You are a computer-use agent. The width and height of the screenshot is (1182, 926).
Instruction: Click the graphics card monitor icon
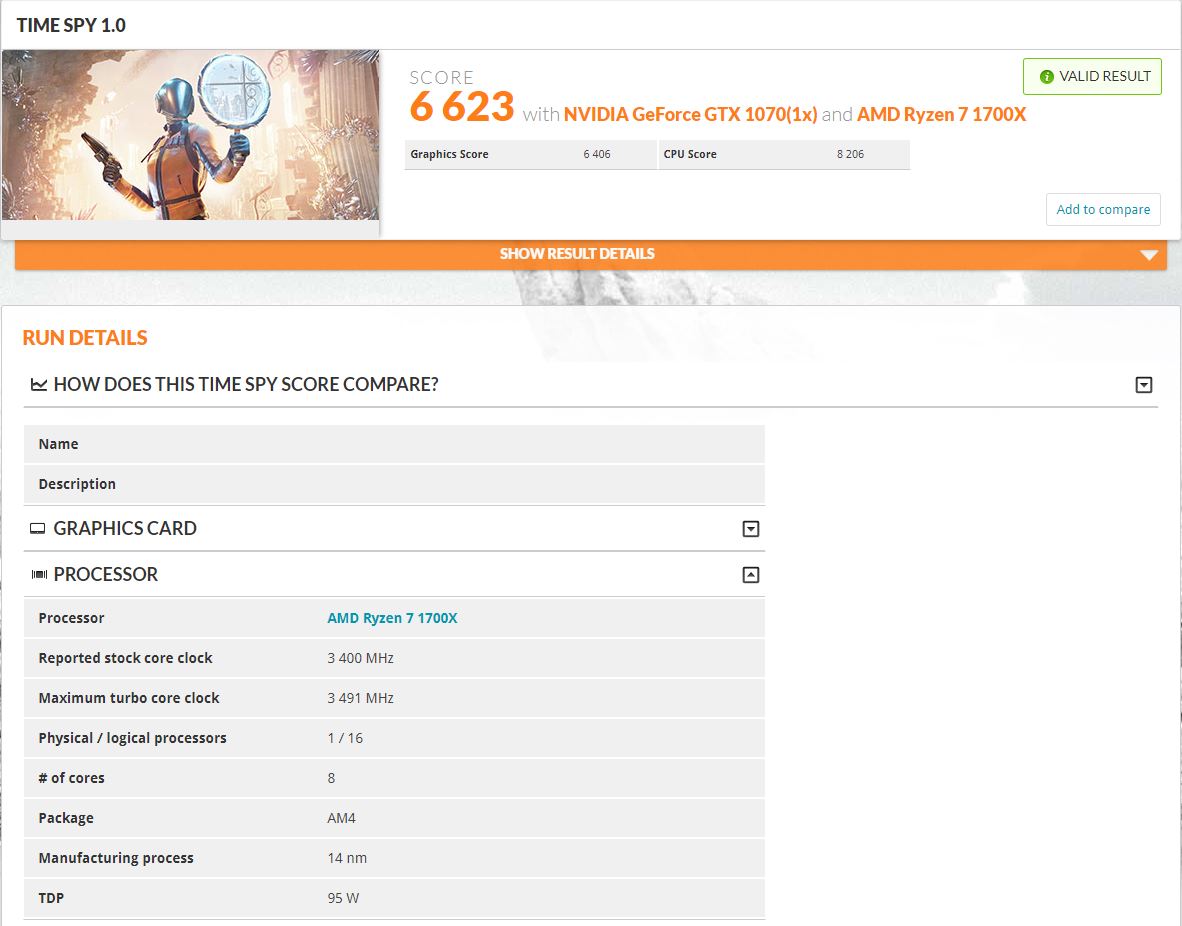[x=38, y=529]
